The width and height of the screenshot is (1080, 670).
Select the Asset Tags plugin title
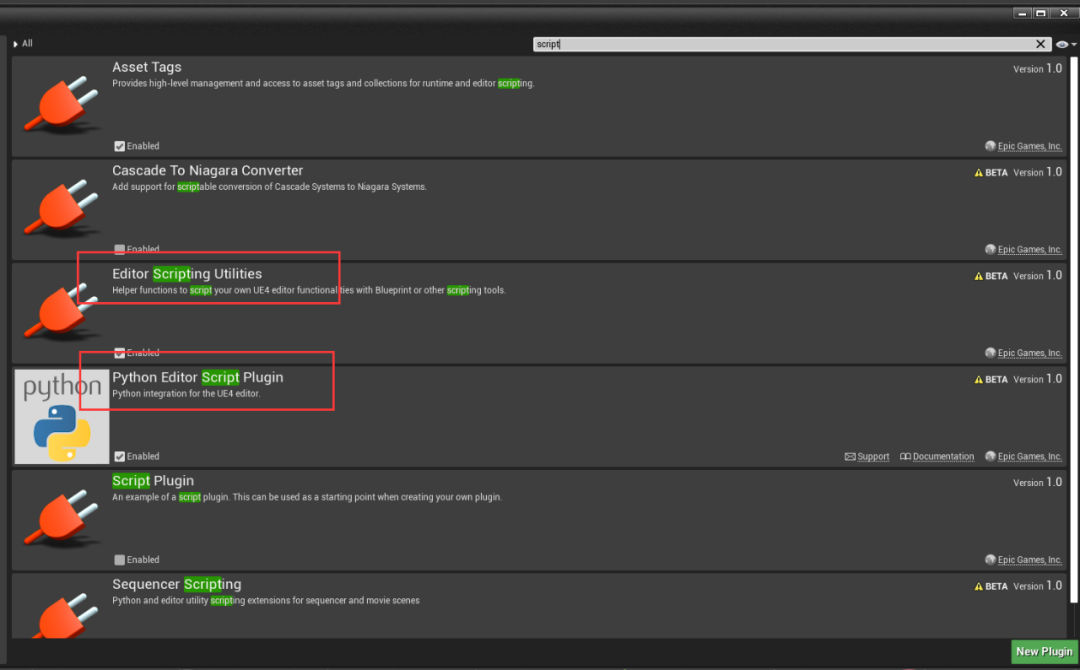pos(147,67)
